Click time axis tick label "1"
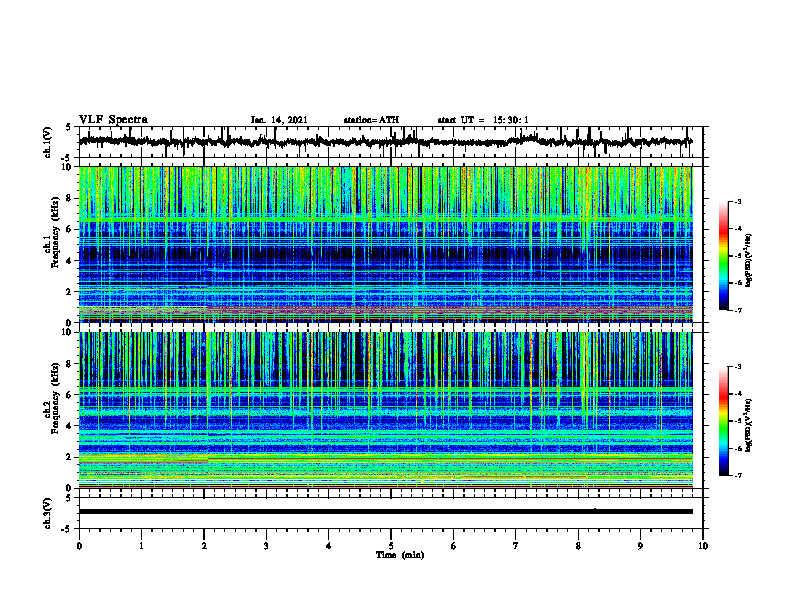Viewport: 792px width, 612px height. tap(141, 546)
